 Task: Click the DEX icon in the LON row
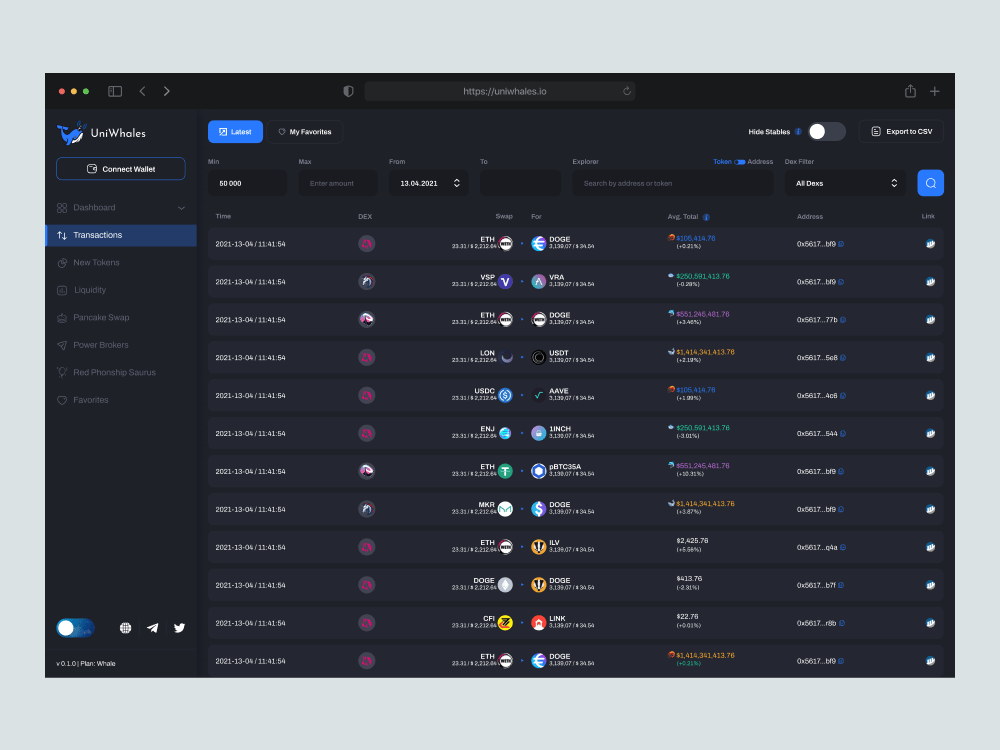367,358
